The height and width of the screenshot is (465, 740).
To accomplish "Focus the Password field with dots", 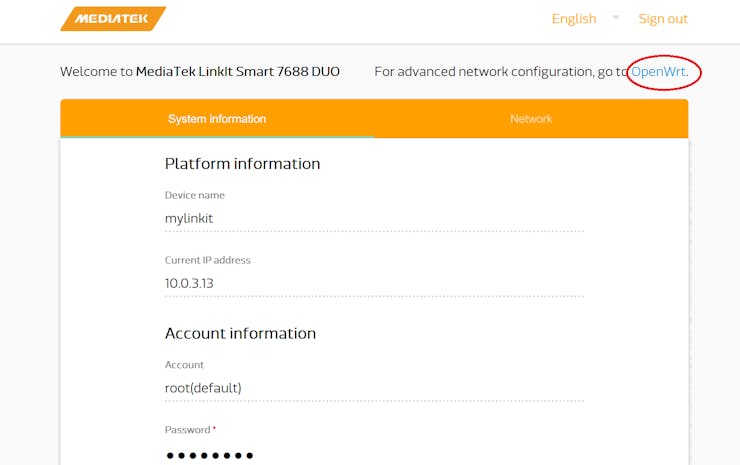I will 374,455.
